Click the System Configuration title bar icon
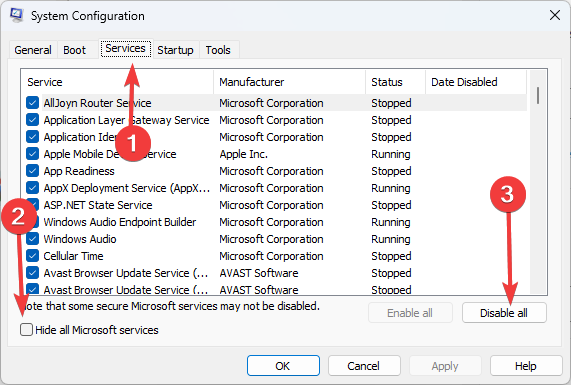This screenshot has height=385, width=571. pyautogui.click(x=16, y=15)
